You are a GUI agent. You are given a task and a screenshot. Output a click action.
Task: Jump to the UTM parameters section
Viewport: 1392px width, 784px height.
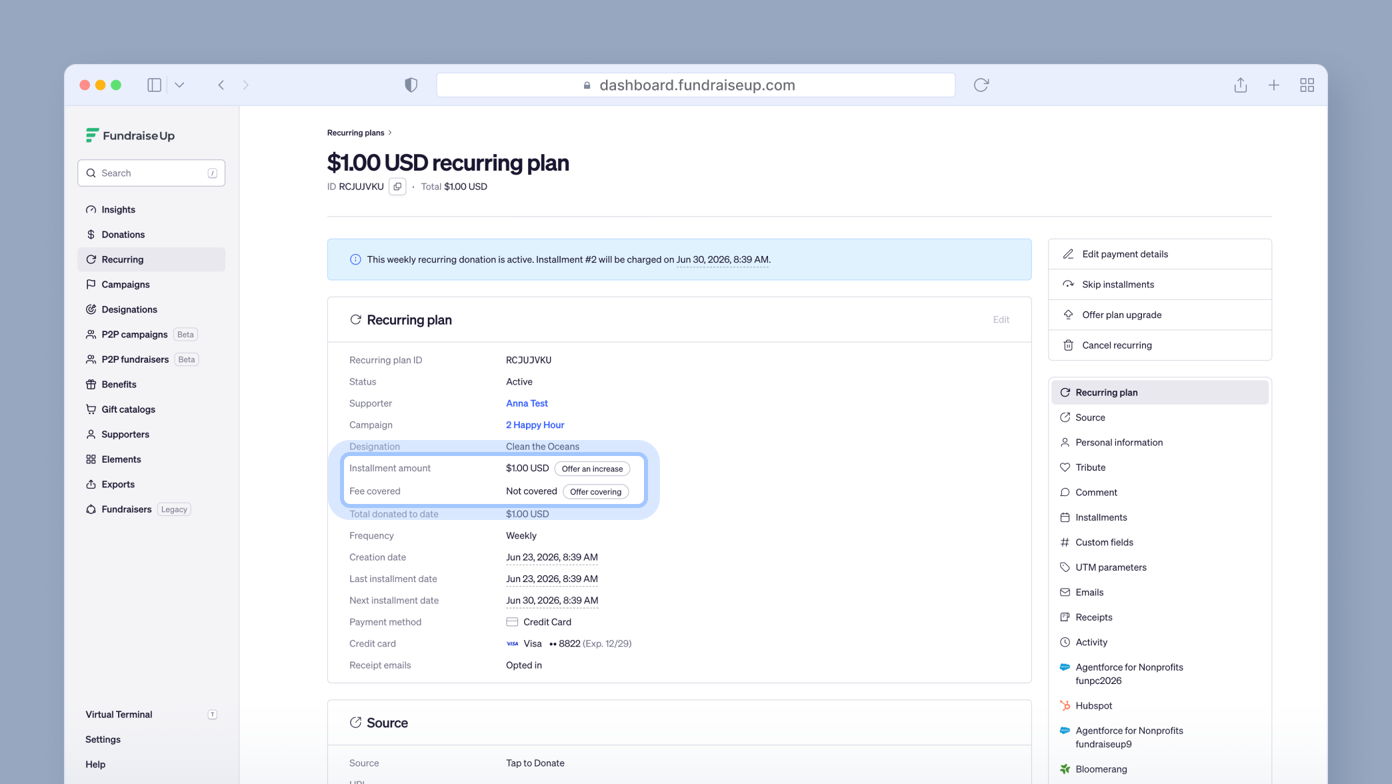(x=1160, y=567)
